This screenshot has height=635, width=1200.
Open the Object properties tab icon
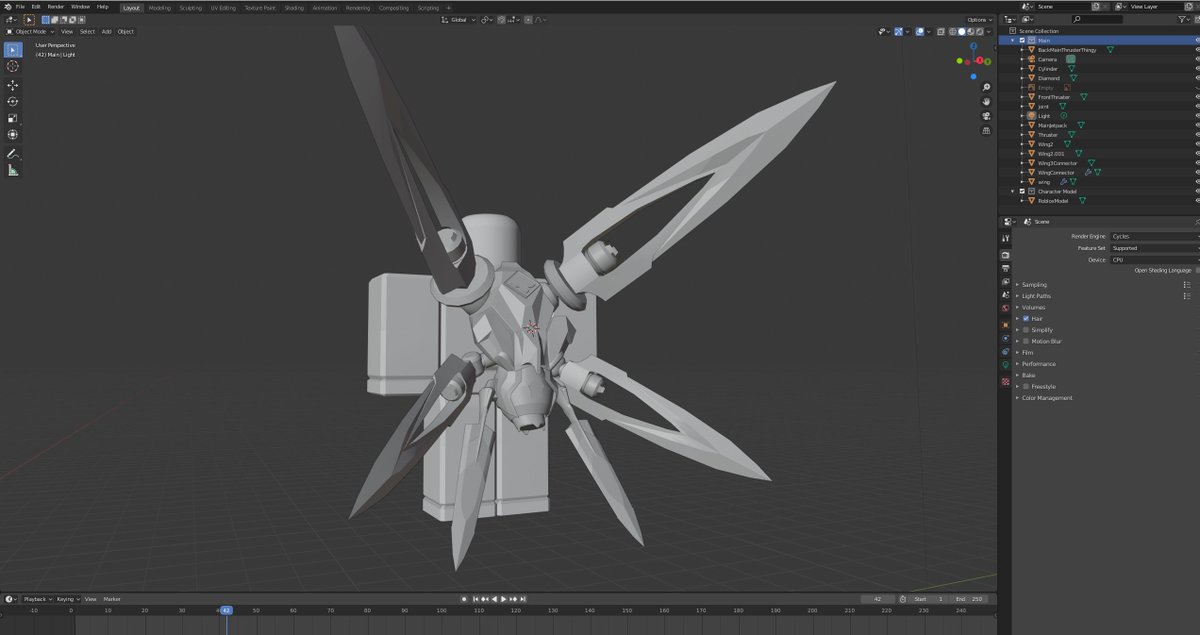[x=1005, y=324]
